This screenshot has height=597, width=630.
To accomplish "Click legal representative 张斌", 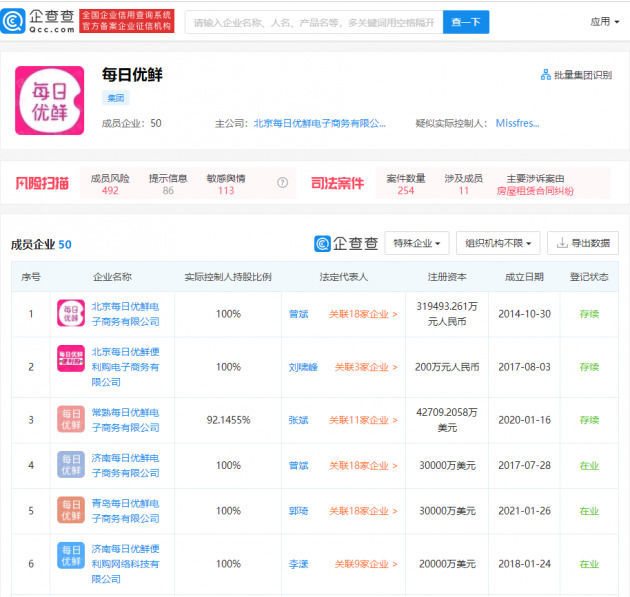I will [299, 420].
